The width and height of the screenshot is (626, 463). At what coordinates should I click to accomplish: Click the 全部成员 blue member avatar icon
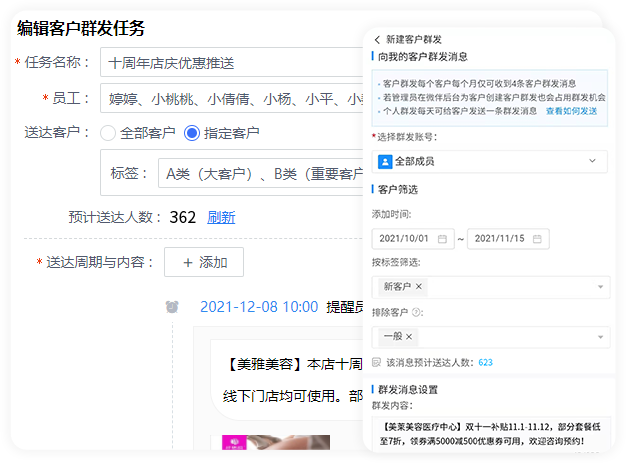tap(385, 161)
